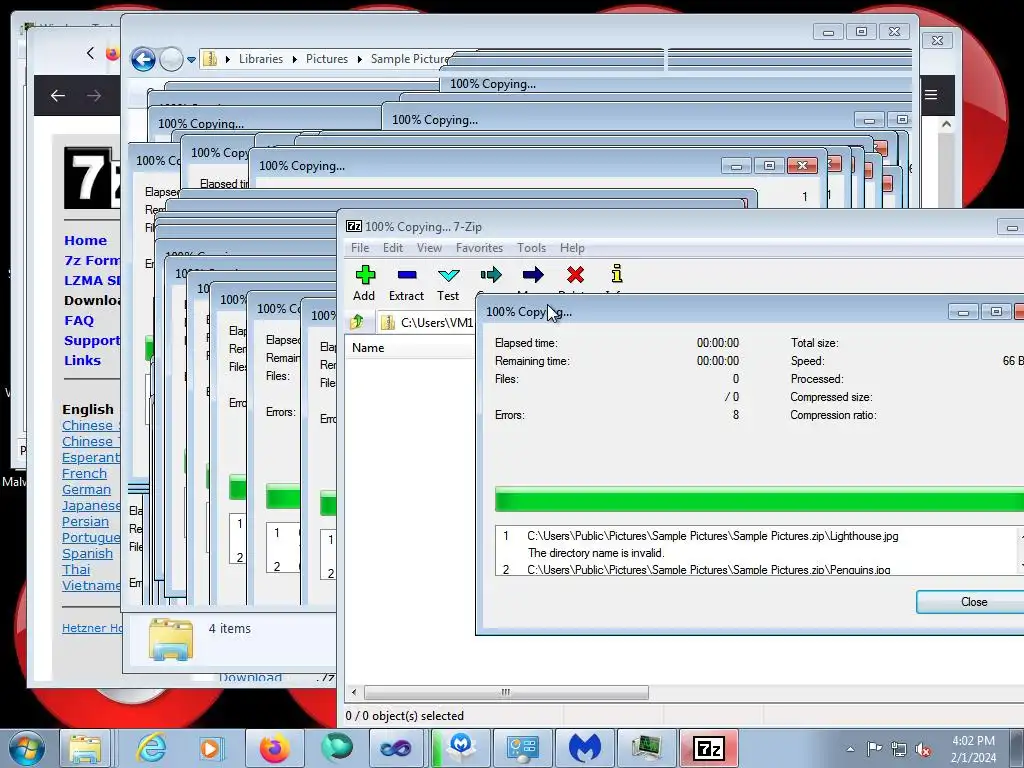Click the Forward button in Explorer window

click(x=171, y=59)
